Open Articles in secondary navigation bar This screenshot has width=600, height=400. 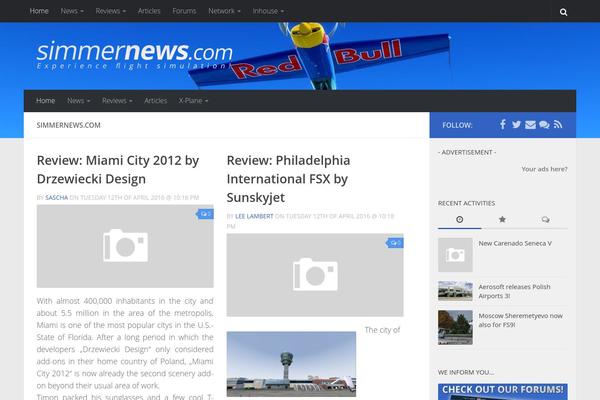click(155, 101)
